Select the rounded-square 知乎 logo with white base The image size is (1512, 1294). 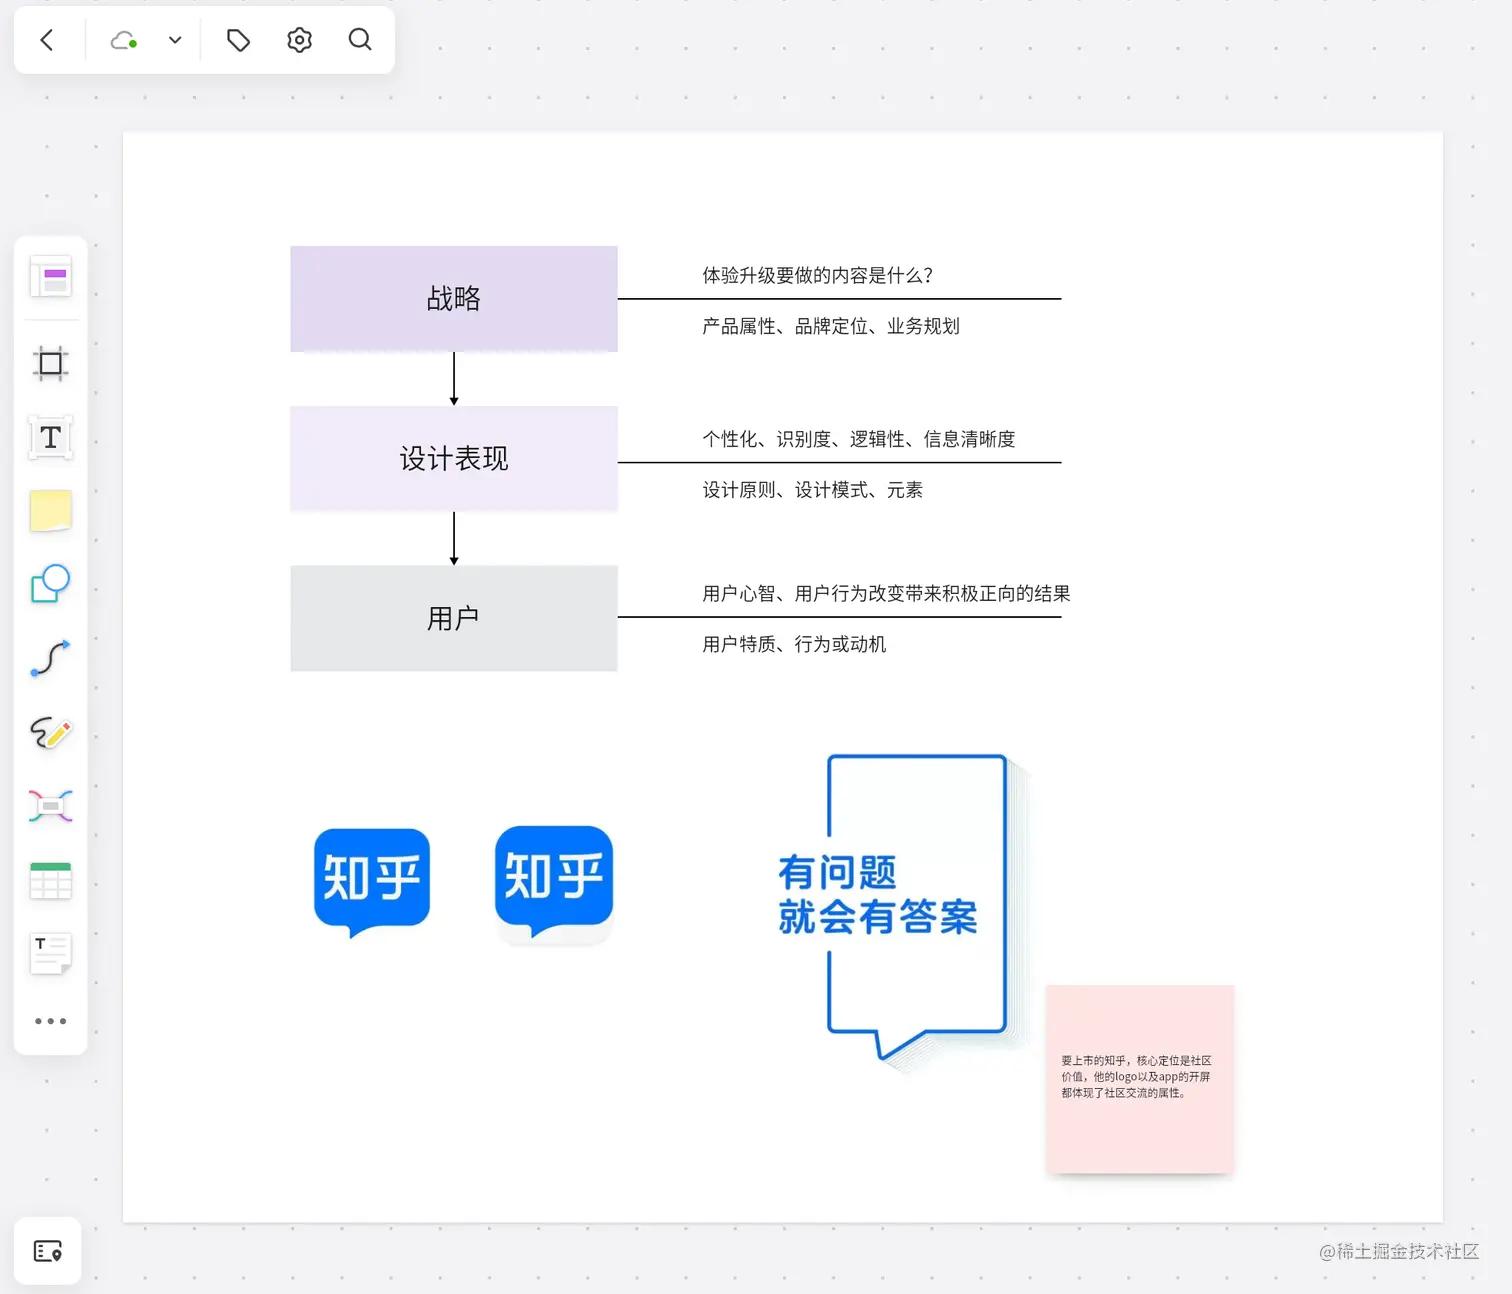click(554, 884)
